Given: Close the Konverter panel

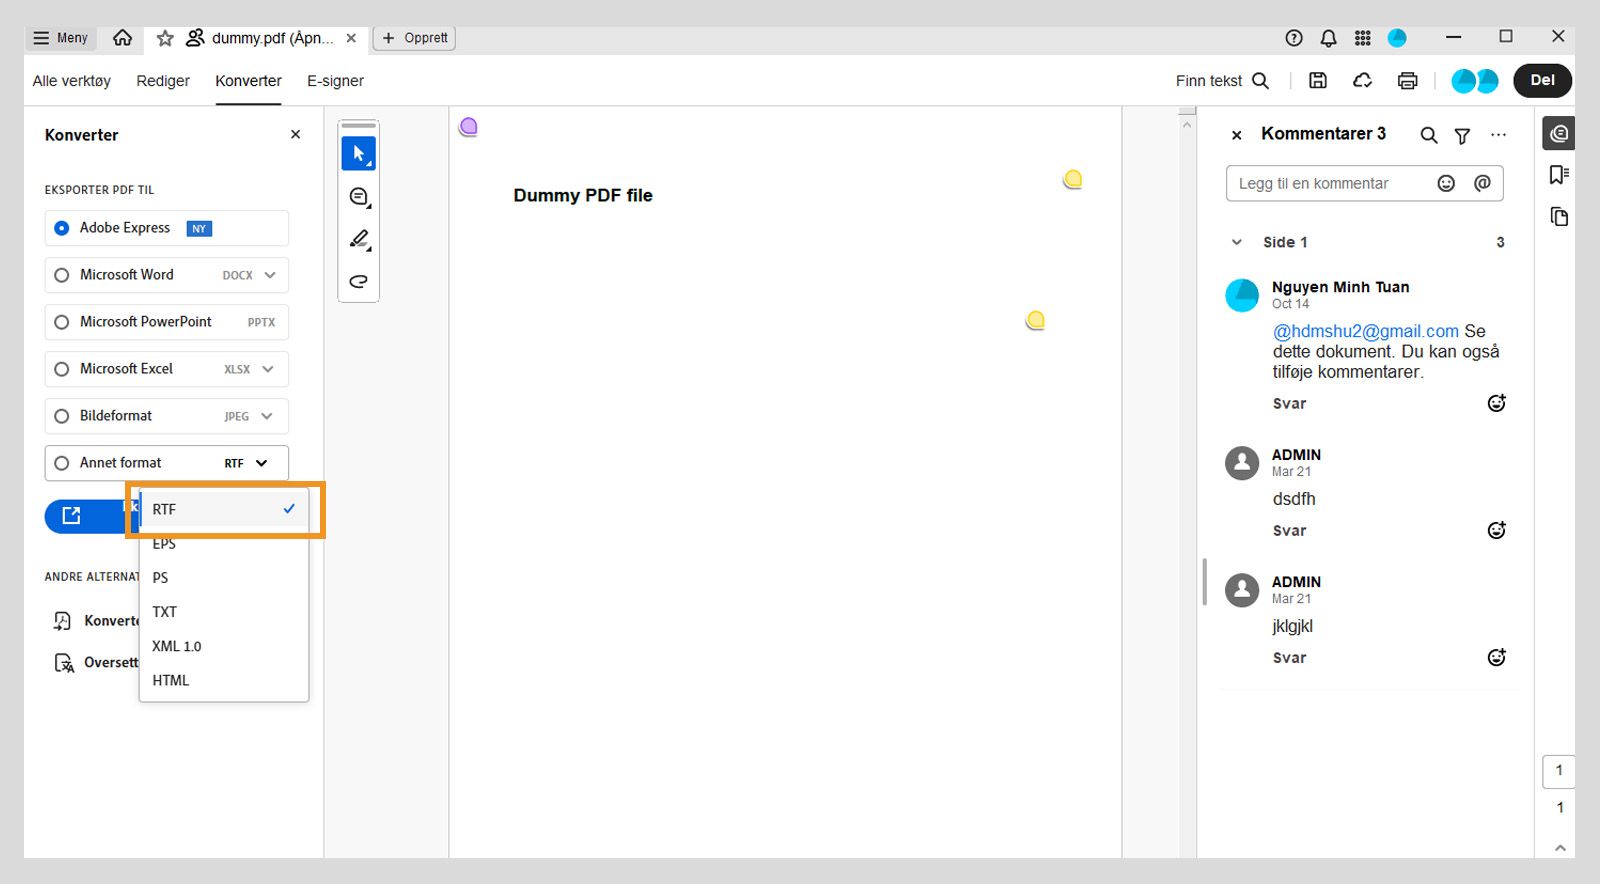Looking at the screenshot, I should click(x=295, y=134).
